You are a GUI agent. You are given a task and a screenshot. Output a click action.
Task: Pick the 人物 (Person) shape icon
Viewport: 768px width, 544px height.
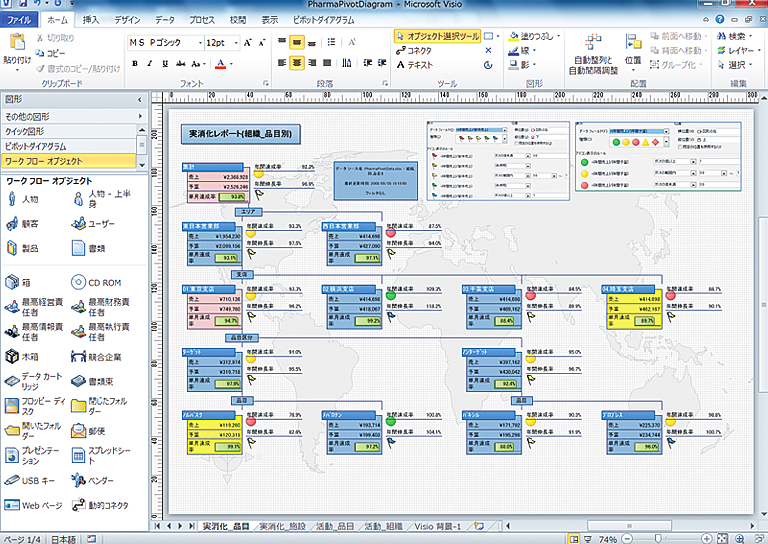coord(12,200)
